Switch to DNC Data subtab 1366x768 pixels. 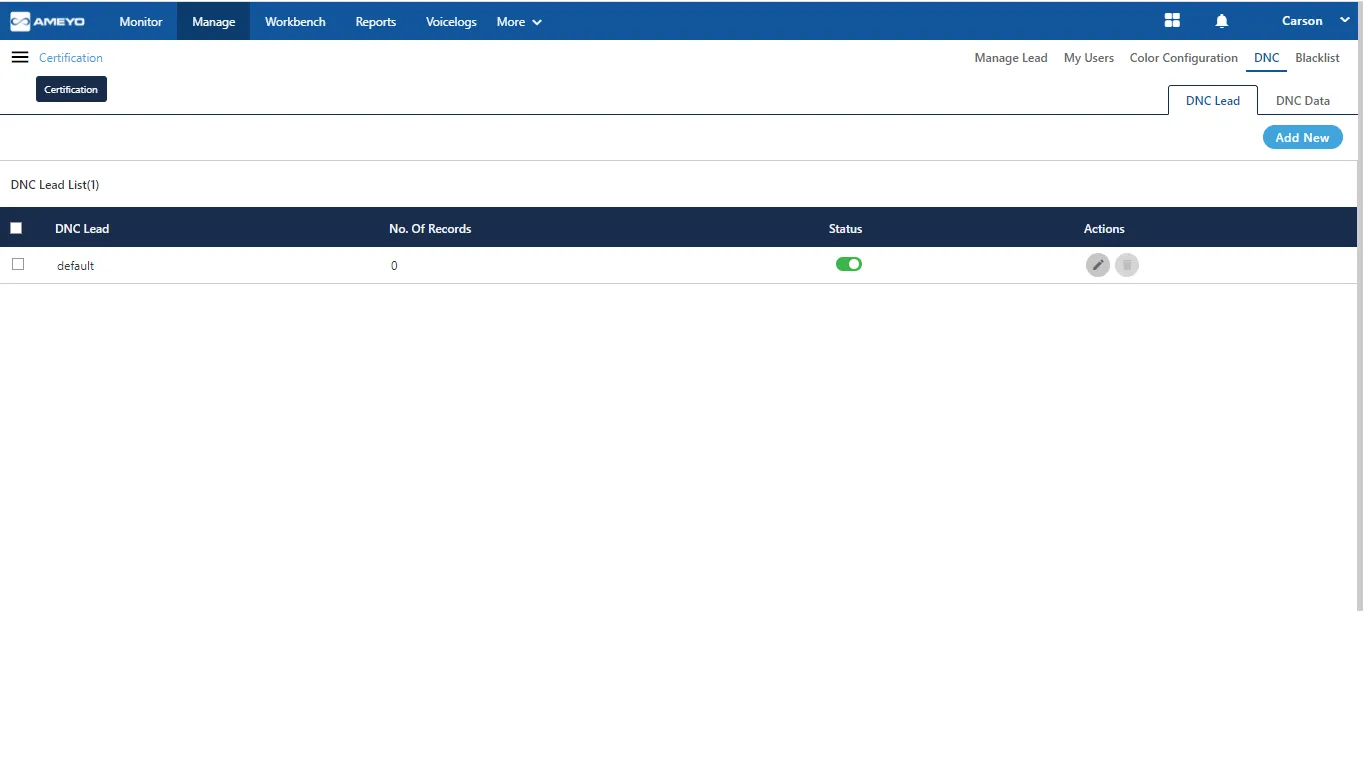(x=1303, y=100)
